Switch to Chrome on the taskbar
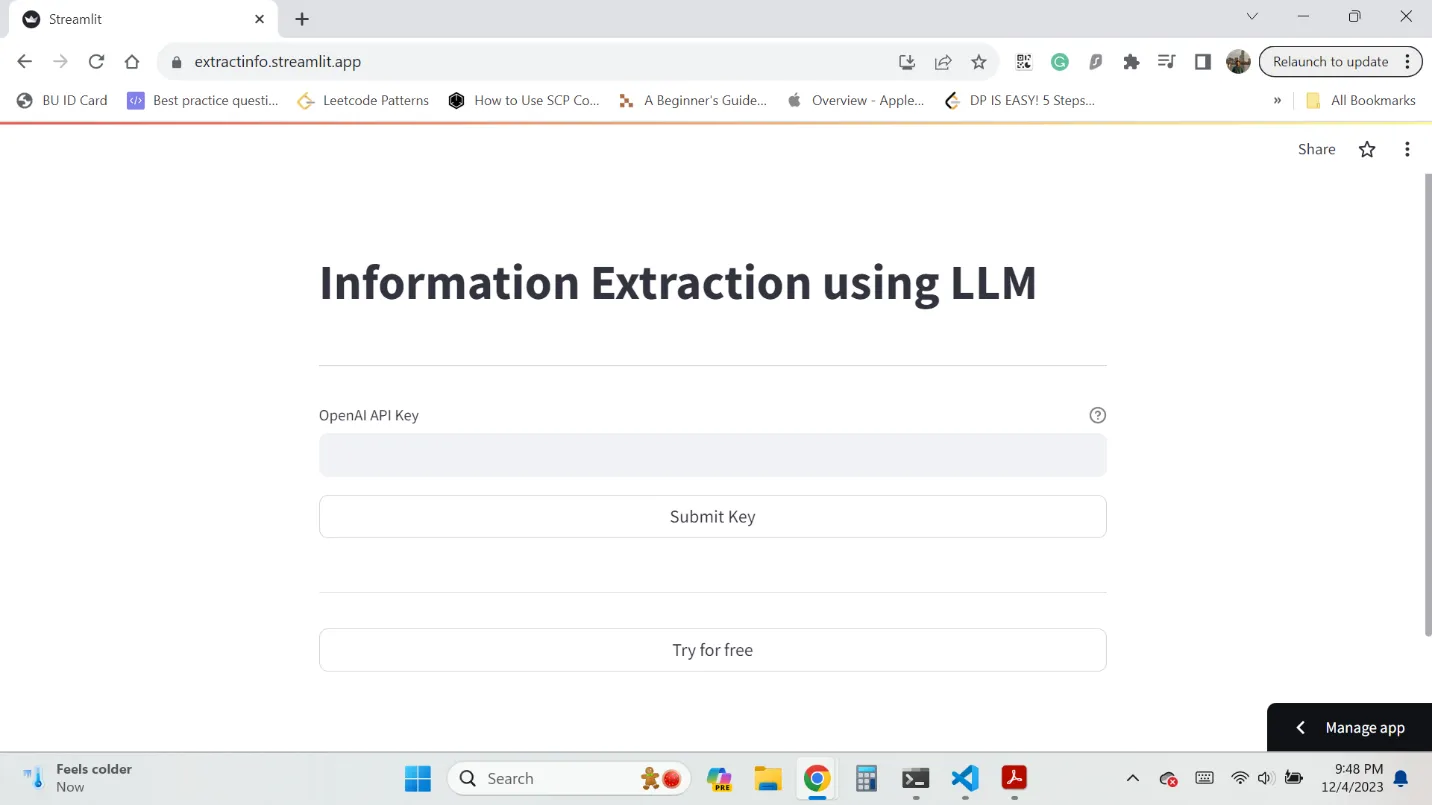 click(x=817, y=778)
